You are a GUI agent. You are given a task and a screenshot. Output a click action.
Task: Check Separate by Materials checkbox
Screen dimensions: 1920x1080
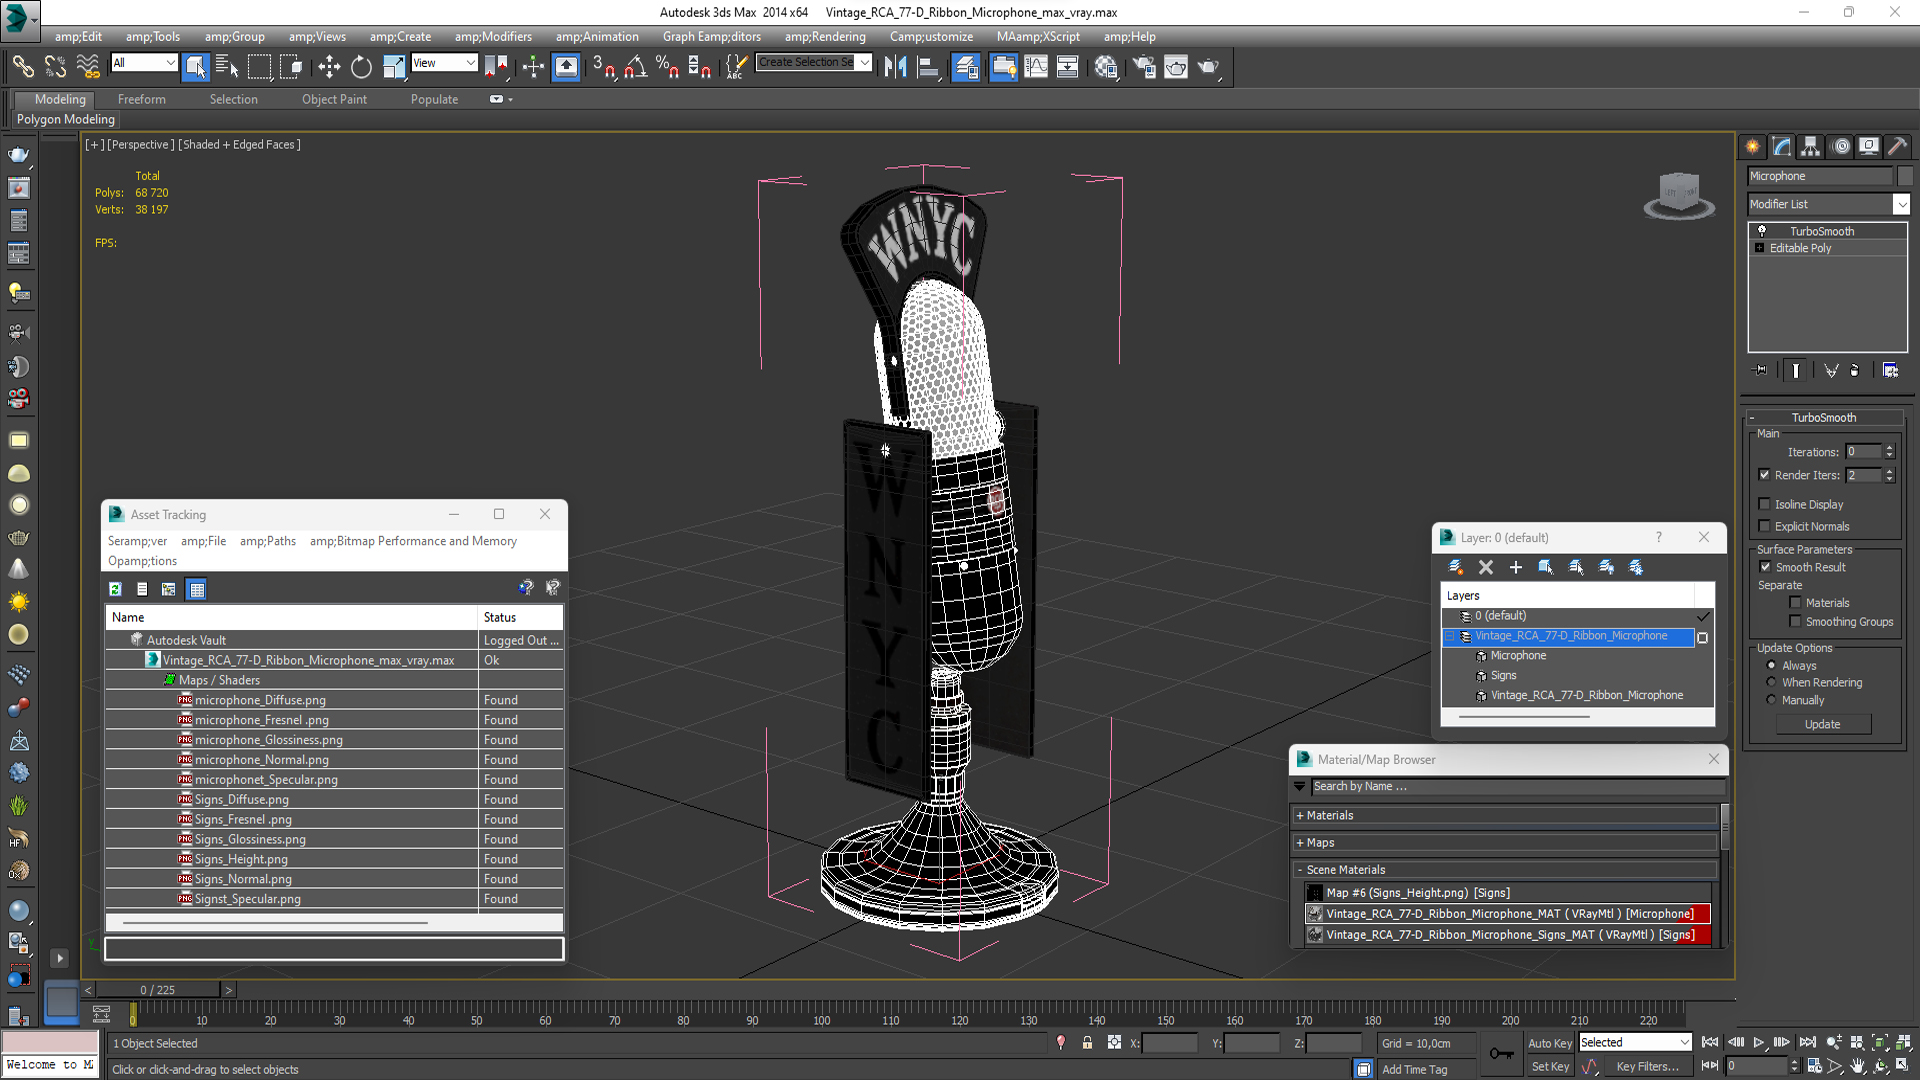1795,603
